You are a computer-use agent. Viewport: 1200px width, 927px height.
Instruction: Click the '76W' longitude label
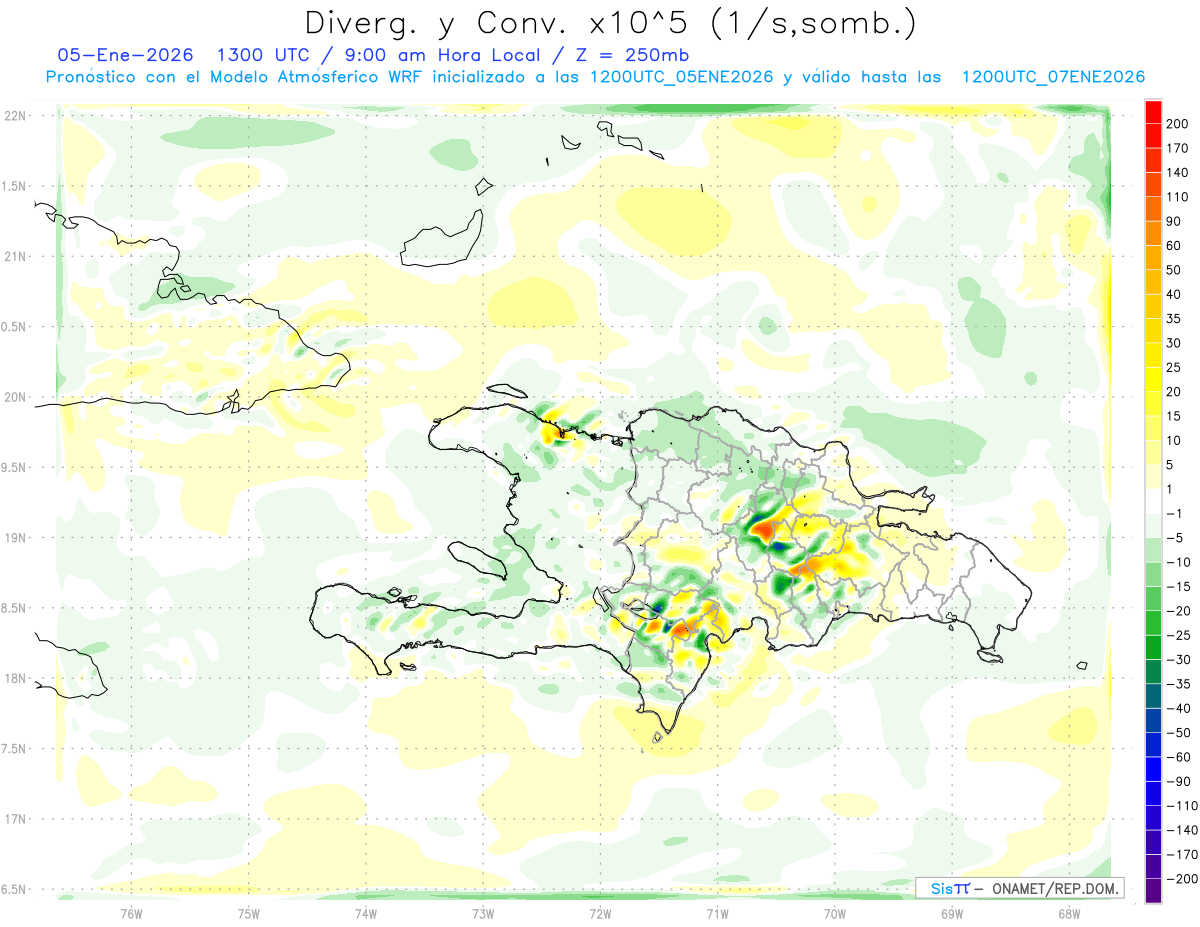tap(131, 913)
